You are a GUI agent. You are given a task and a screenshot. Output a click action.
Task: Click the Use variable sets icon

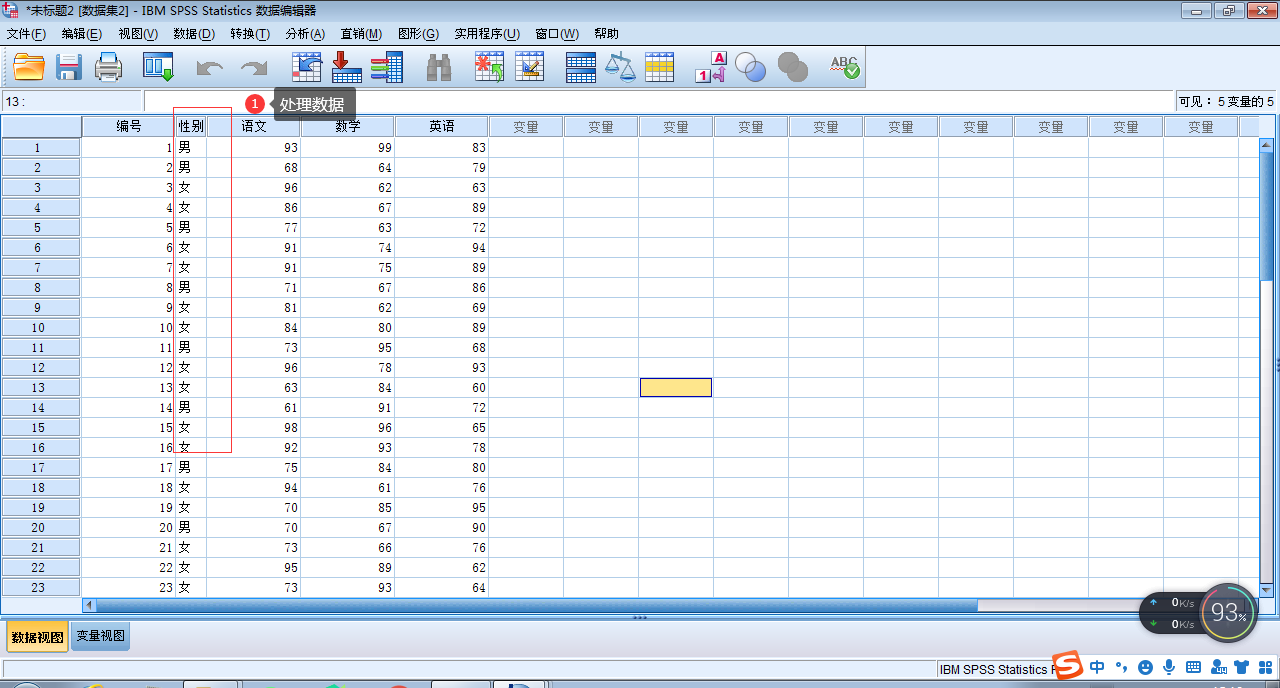(x=750, y=67)
